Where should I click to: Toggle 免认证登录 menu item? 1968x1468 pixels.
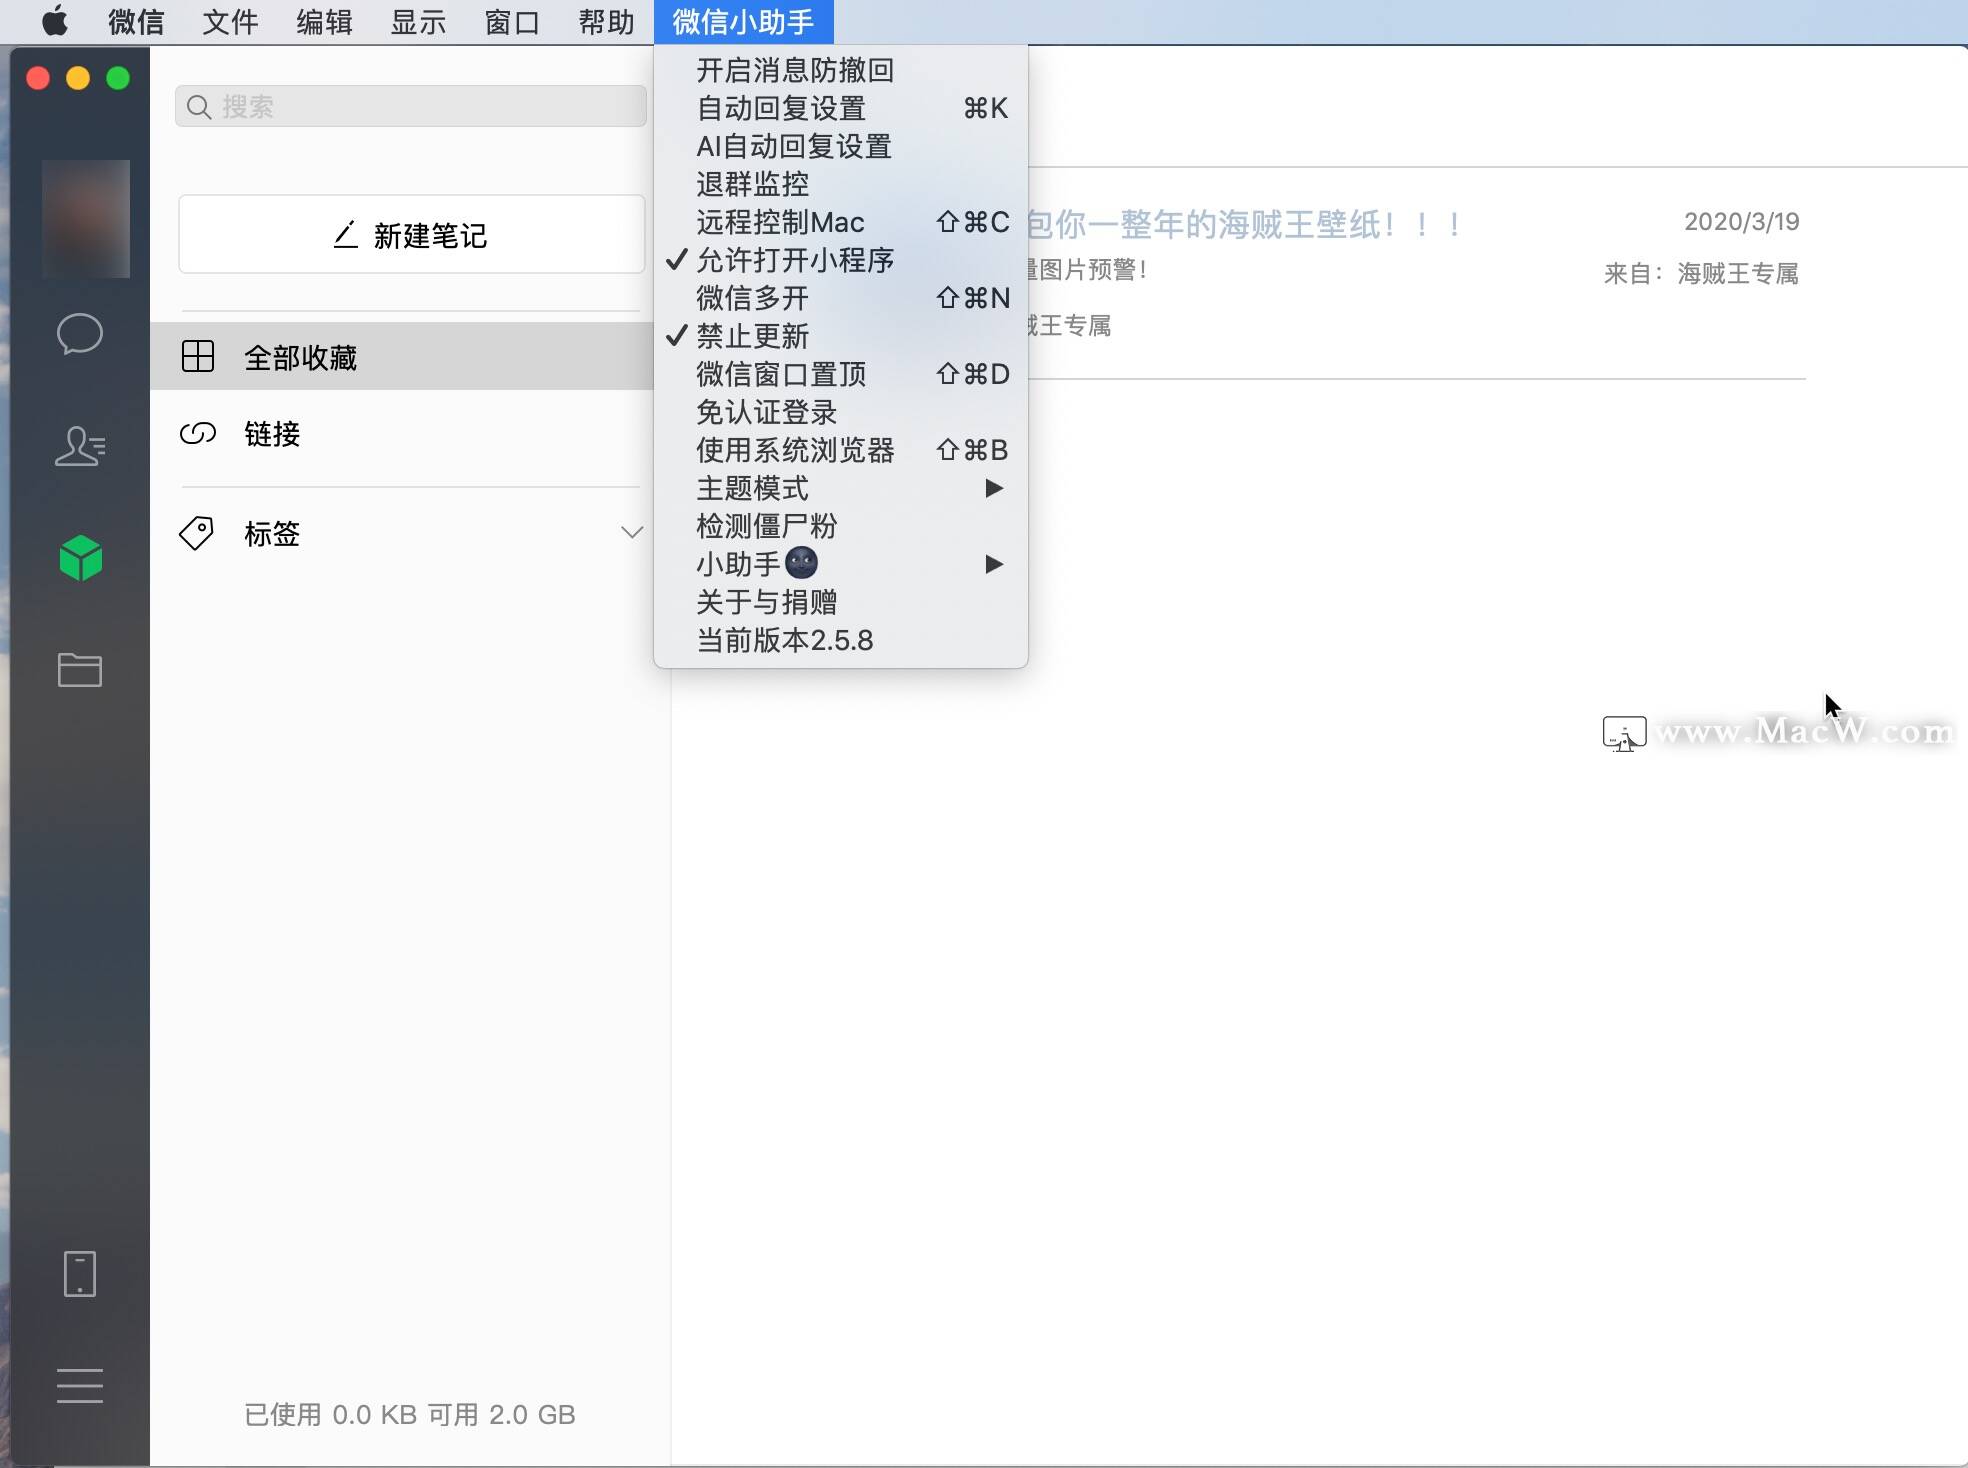(x=841, y=412)
